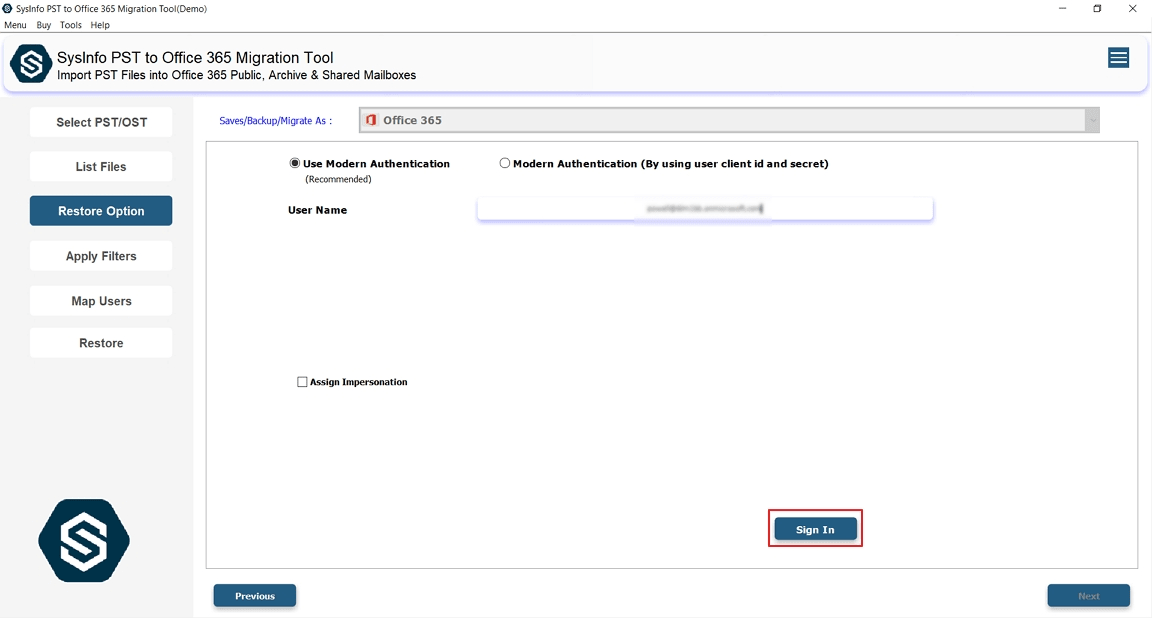Click the Next button
1152x618 pixels.
(x=1089, y=596)
